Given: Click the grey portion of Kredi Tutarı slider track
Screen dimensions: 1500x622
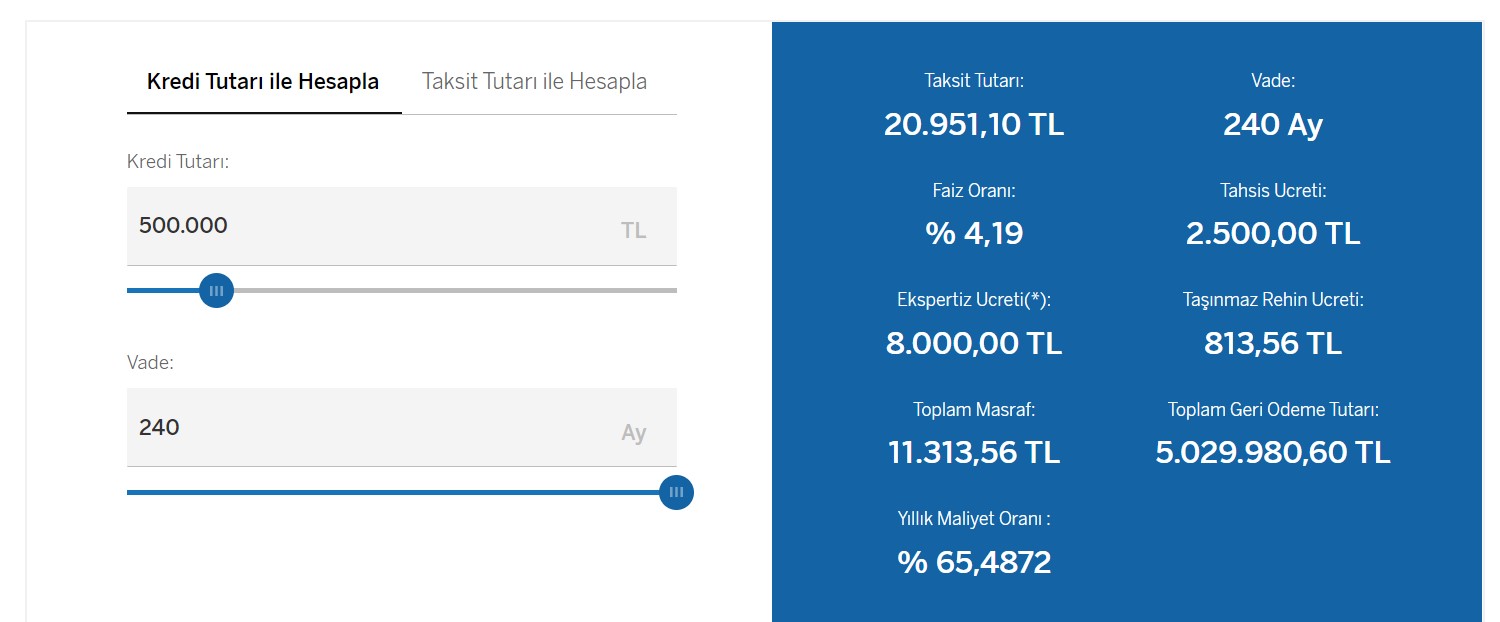Looking at the screenshot, I should pyautogui.click(x=455, y=291).
